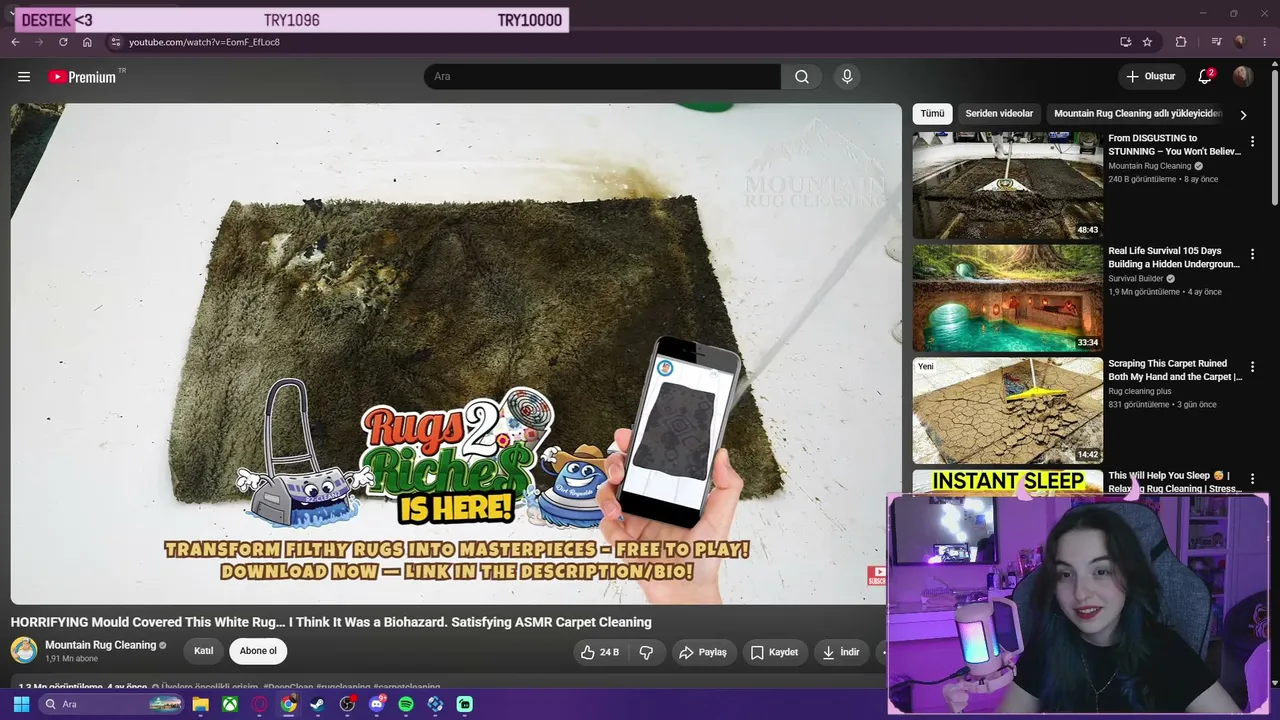Open 'Real Life Survival 105 Days' video title
Image resolution: width=1280 pixels, height=720 pixels.
point(1174,258)
